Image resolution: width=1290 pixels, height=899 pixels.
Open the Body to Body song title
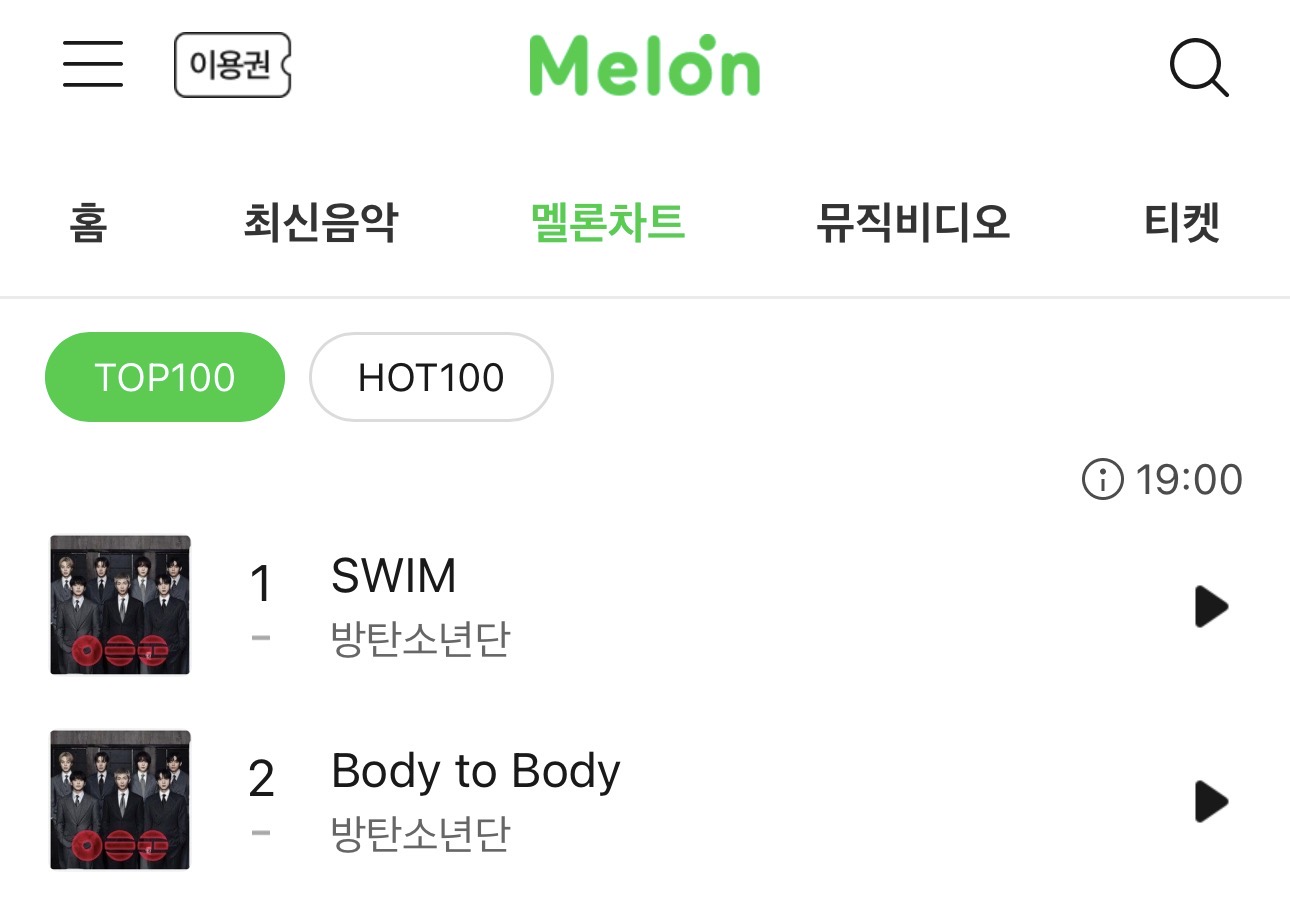(476, 771)
